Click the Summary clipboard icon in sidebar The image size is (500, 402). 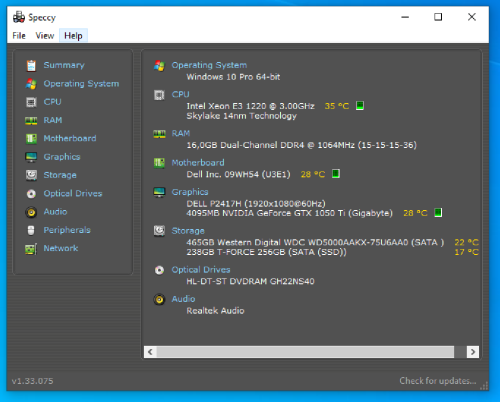point(31,65)
